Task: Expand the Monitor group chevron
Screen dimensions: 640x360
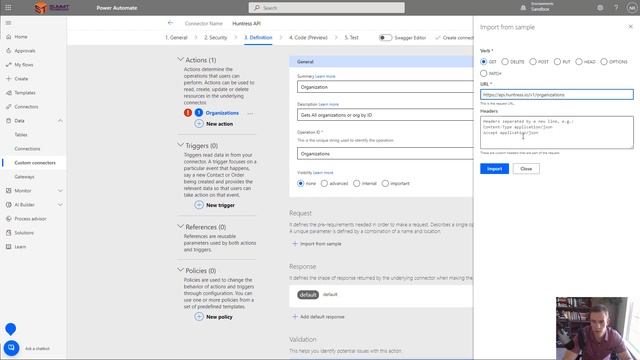Action: click(x=60, y=191)
